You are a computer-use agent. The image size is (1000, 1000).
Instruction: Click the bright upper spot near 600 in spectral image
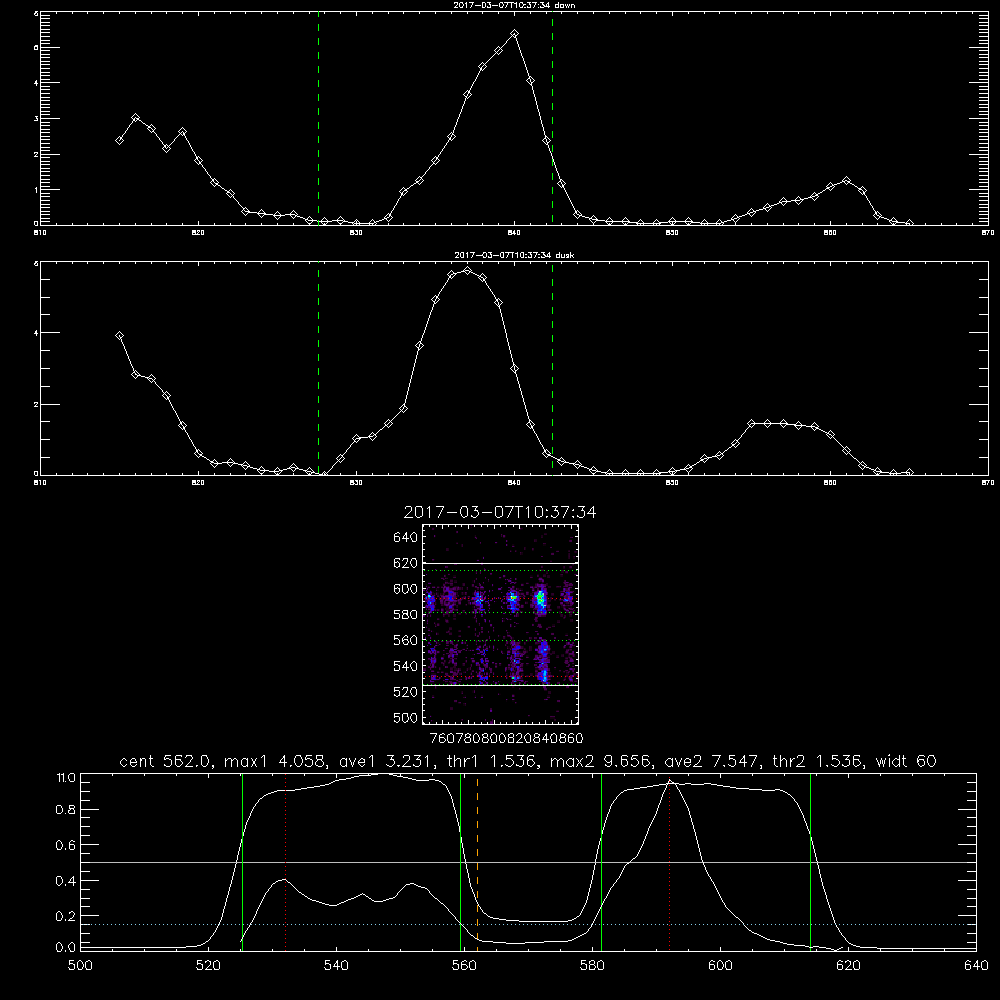click(541, 599)
